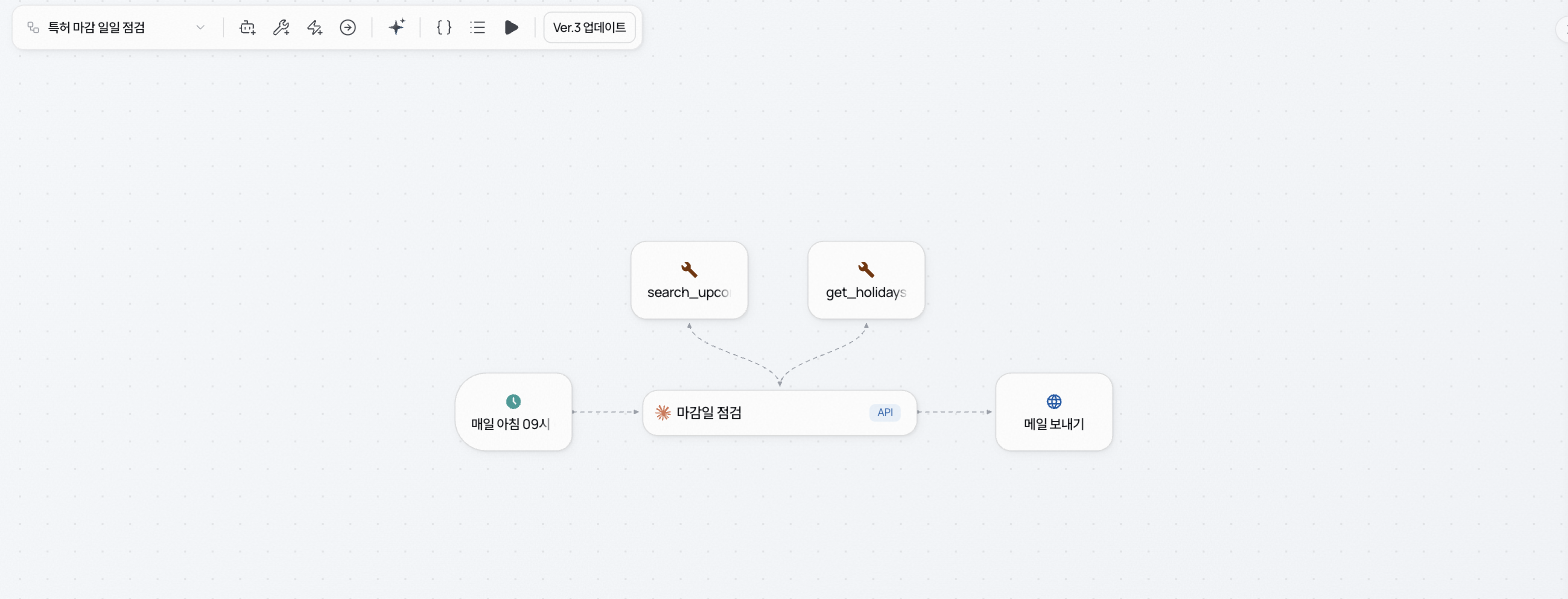Select the 마감일 점검 agent node
This screenshot has width=1568, height=599.
click(x=780, y=413)
